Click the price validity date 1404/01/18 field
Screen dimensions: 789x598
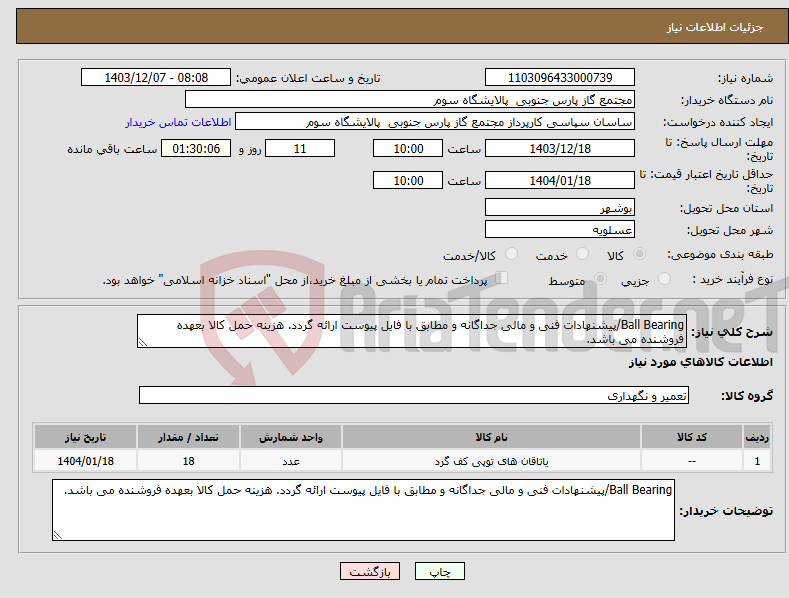coord(560,180)
